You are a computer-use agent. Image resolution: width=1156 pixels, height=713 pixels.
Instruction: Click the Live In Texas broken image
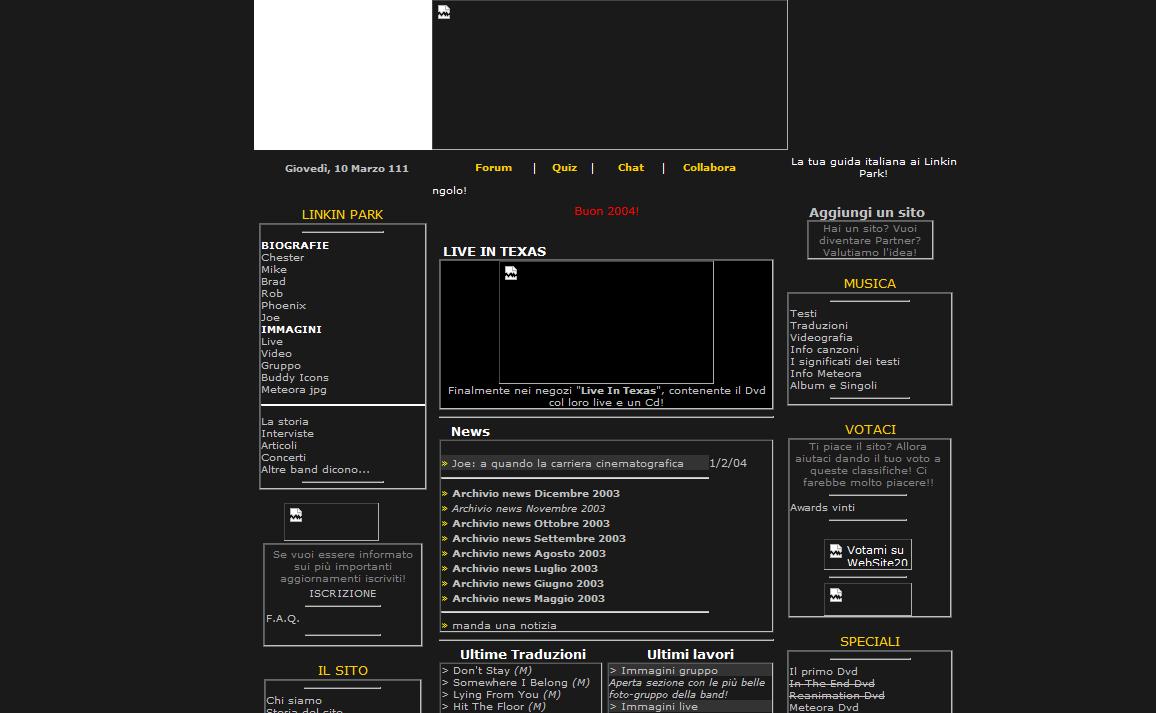[606, 322]
